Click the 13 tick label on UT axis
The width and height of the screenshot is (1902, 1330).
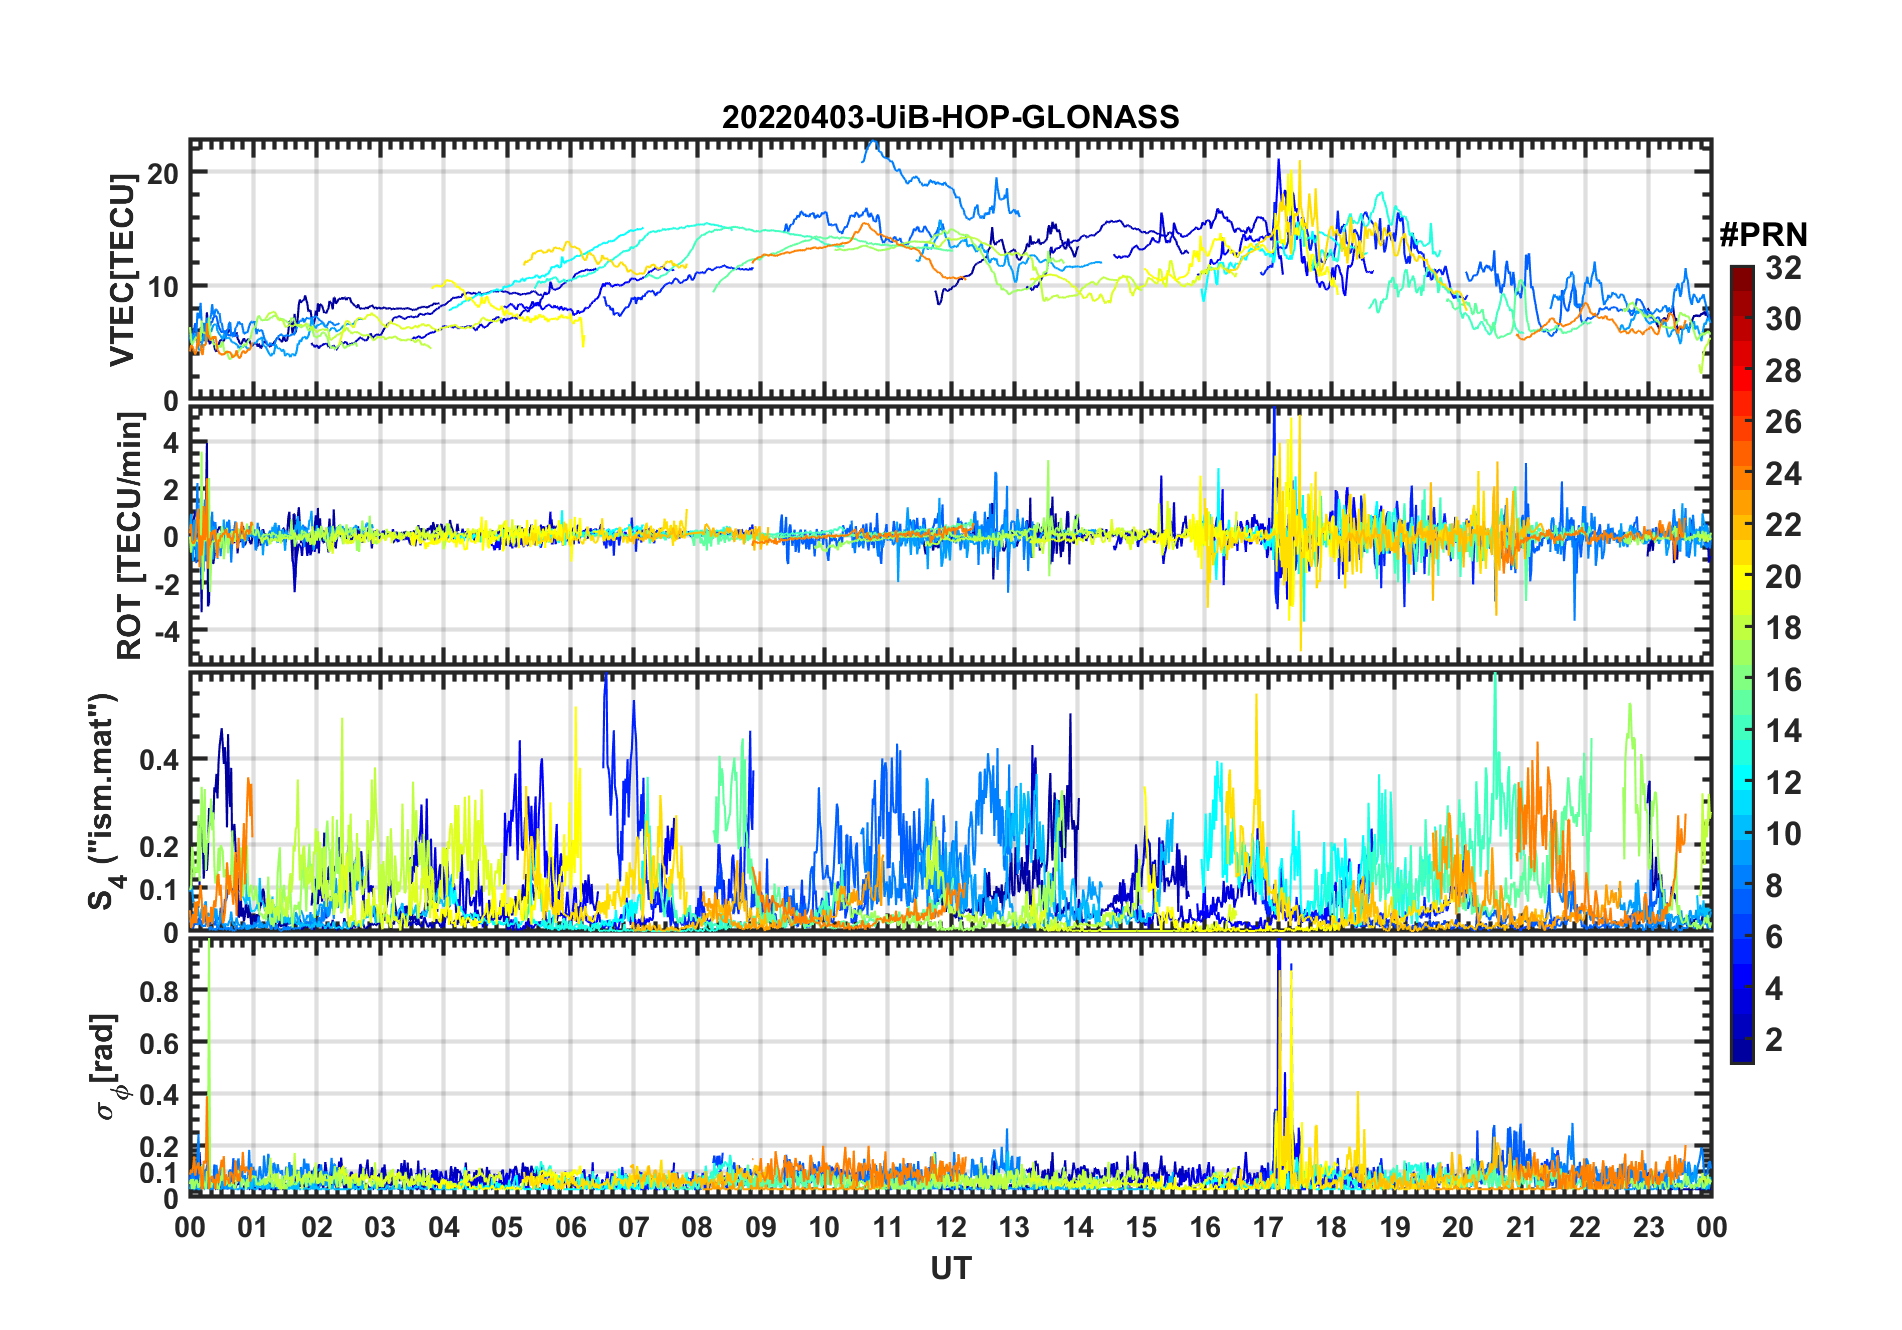tap(1014, 1227)
